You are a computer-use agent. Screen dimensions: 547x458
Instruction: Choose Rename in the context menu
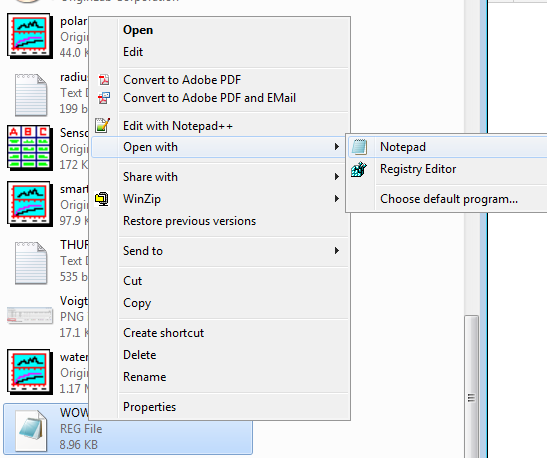(x=145, y=377)
